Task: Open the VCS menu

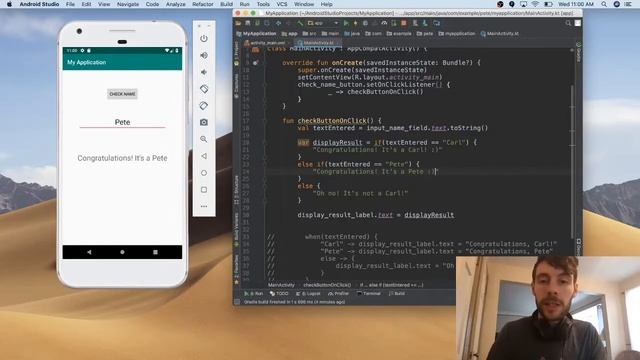Action: [x=282, y=4]
